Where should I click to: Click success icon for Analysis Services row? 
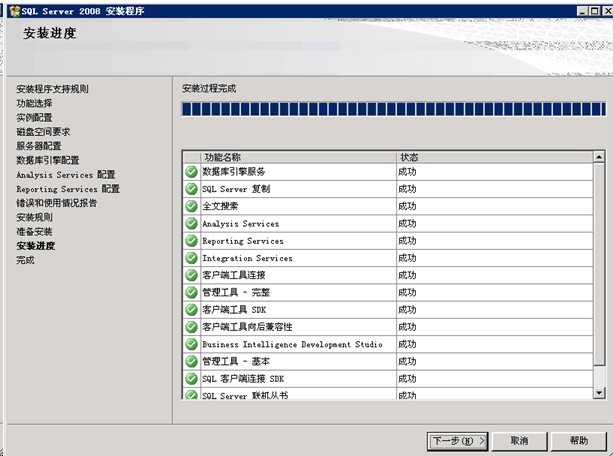pos(191,223)
